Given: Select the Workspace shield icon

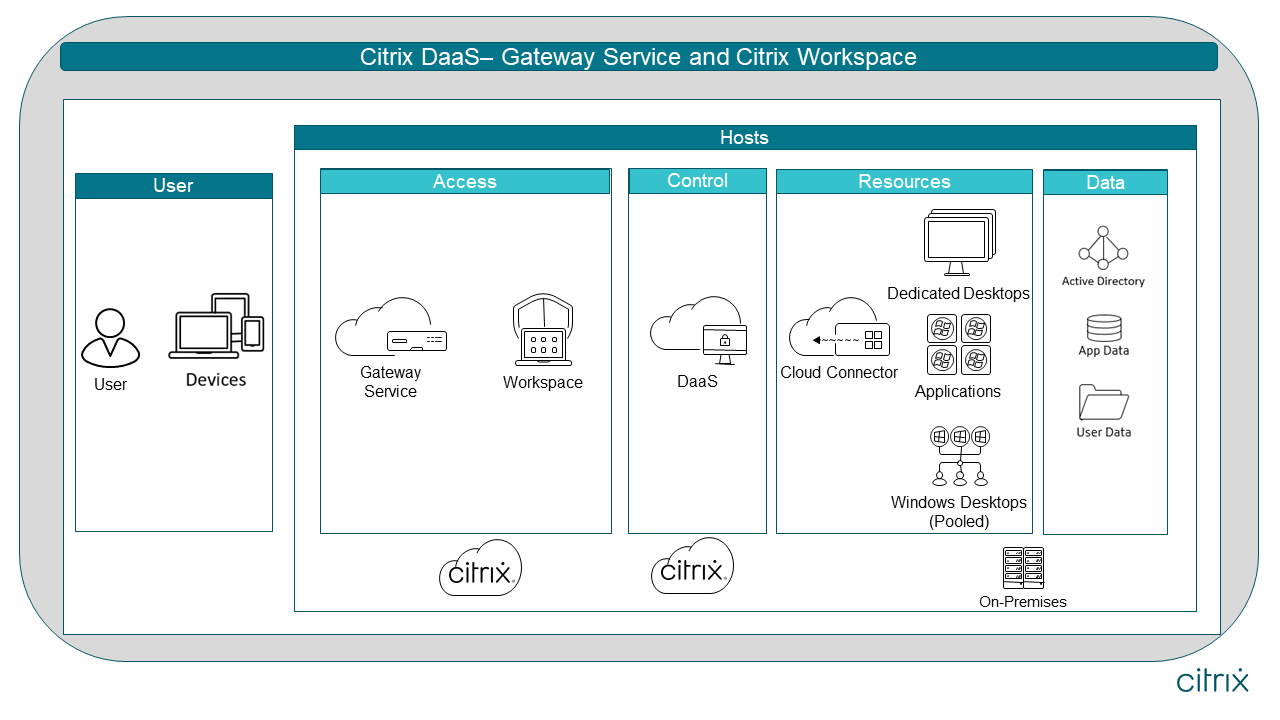Looking at the screenshot, I should (x=543, y=330).
